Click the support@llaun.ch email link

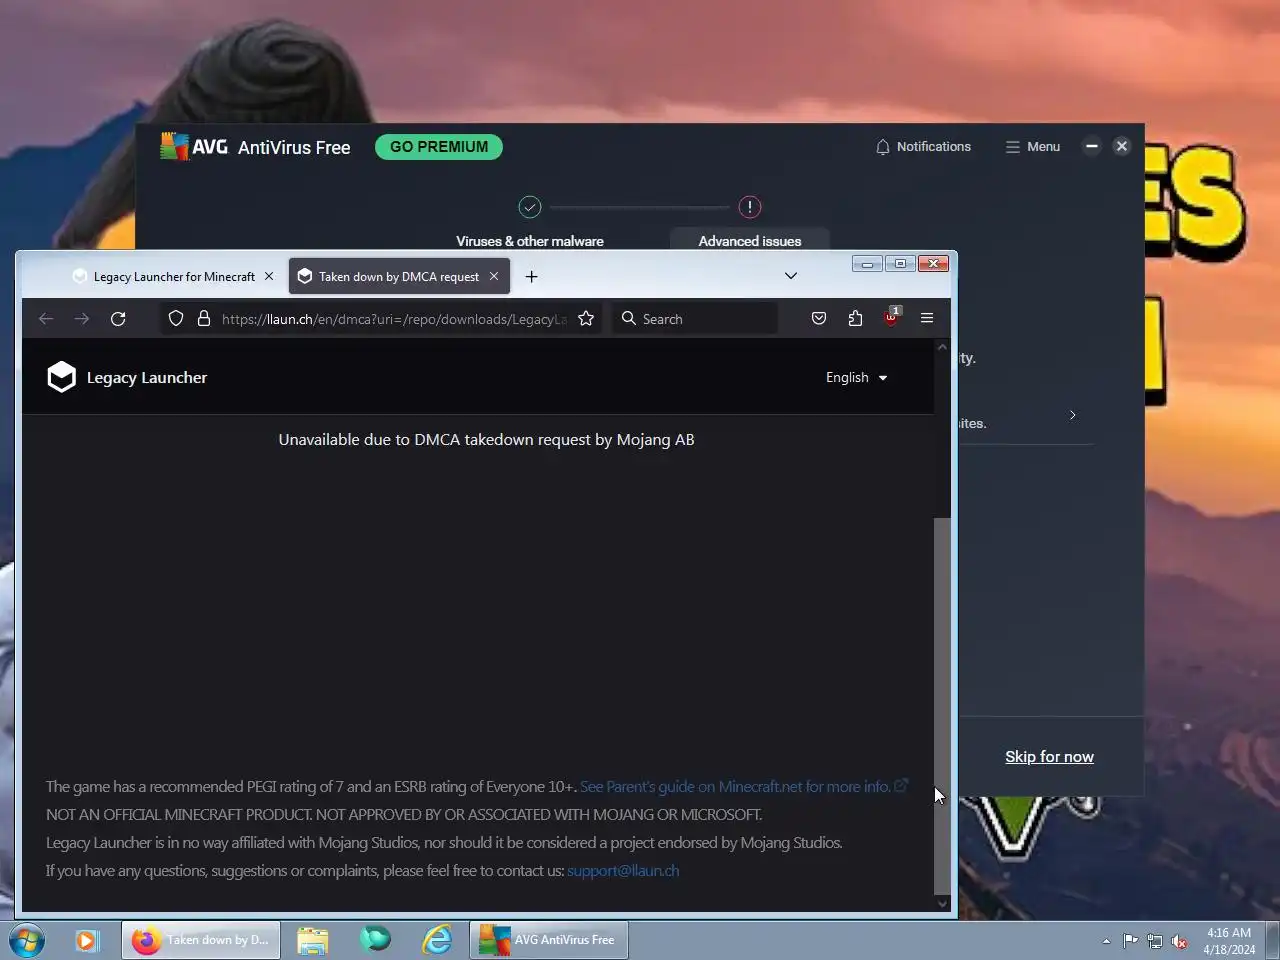(x=623, y=871)
